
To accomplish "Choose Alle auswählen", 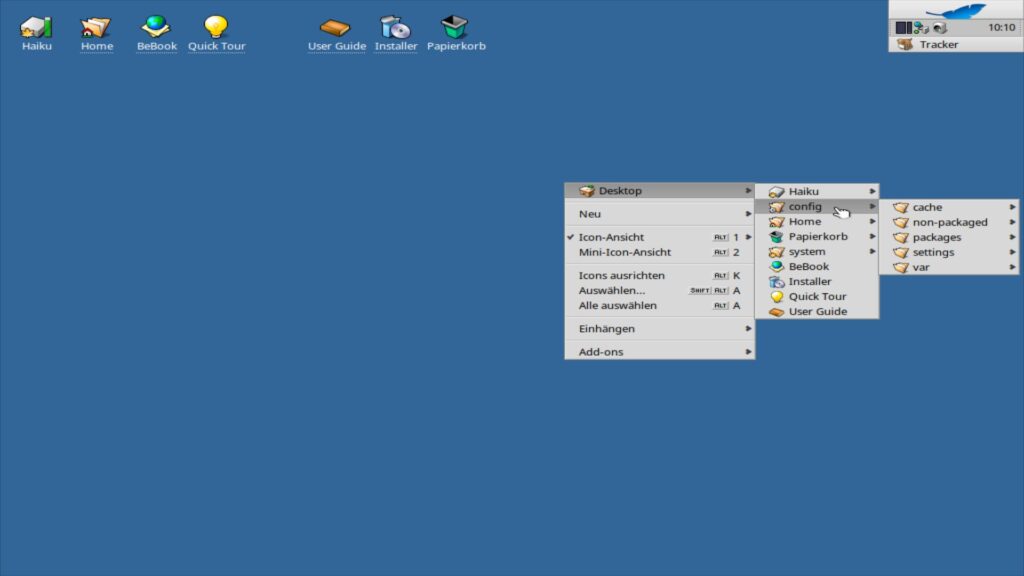I will 660,306.
